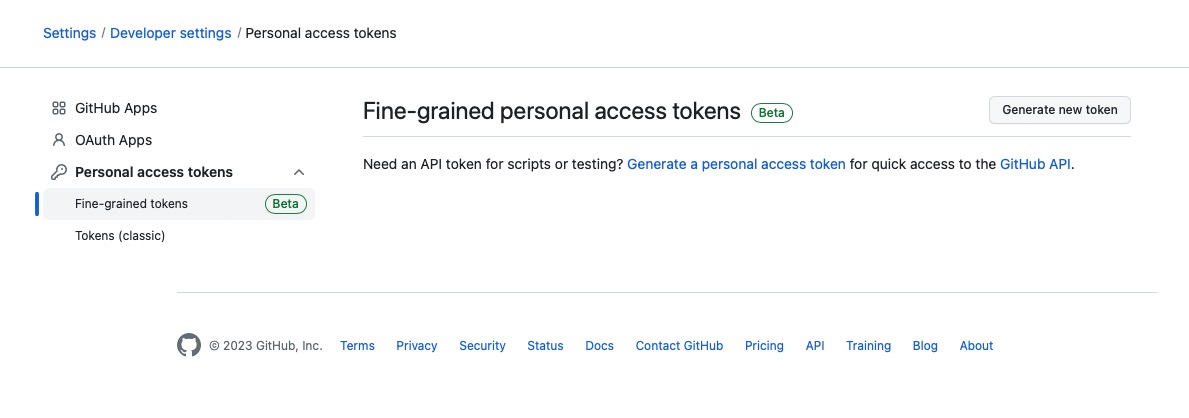Open the Contact GitHub footer link
Viewport: 1189px width, 418px height.
(679, 346)
